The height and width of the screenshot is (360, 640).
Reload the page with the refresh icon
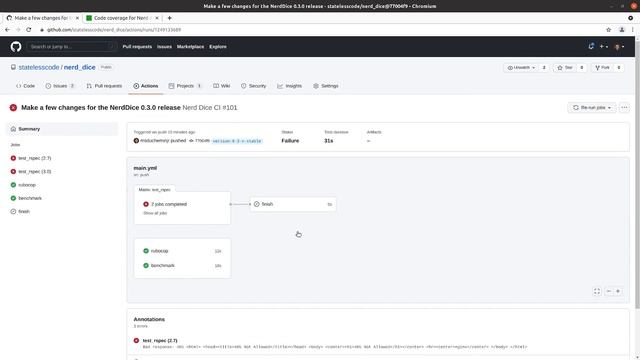[x=29, y=30]
